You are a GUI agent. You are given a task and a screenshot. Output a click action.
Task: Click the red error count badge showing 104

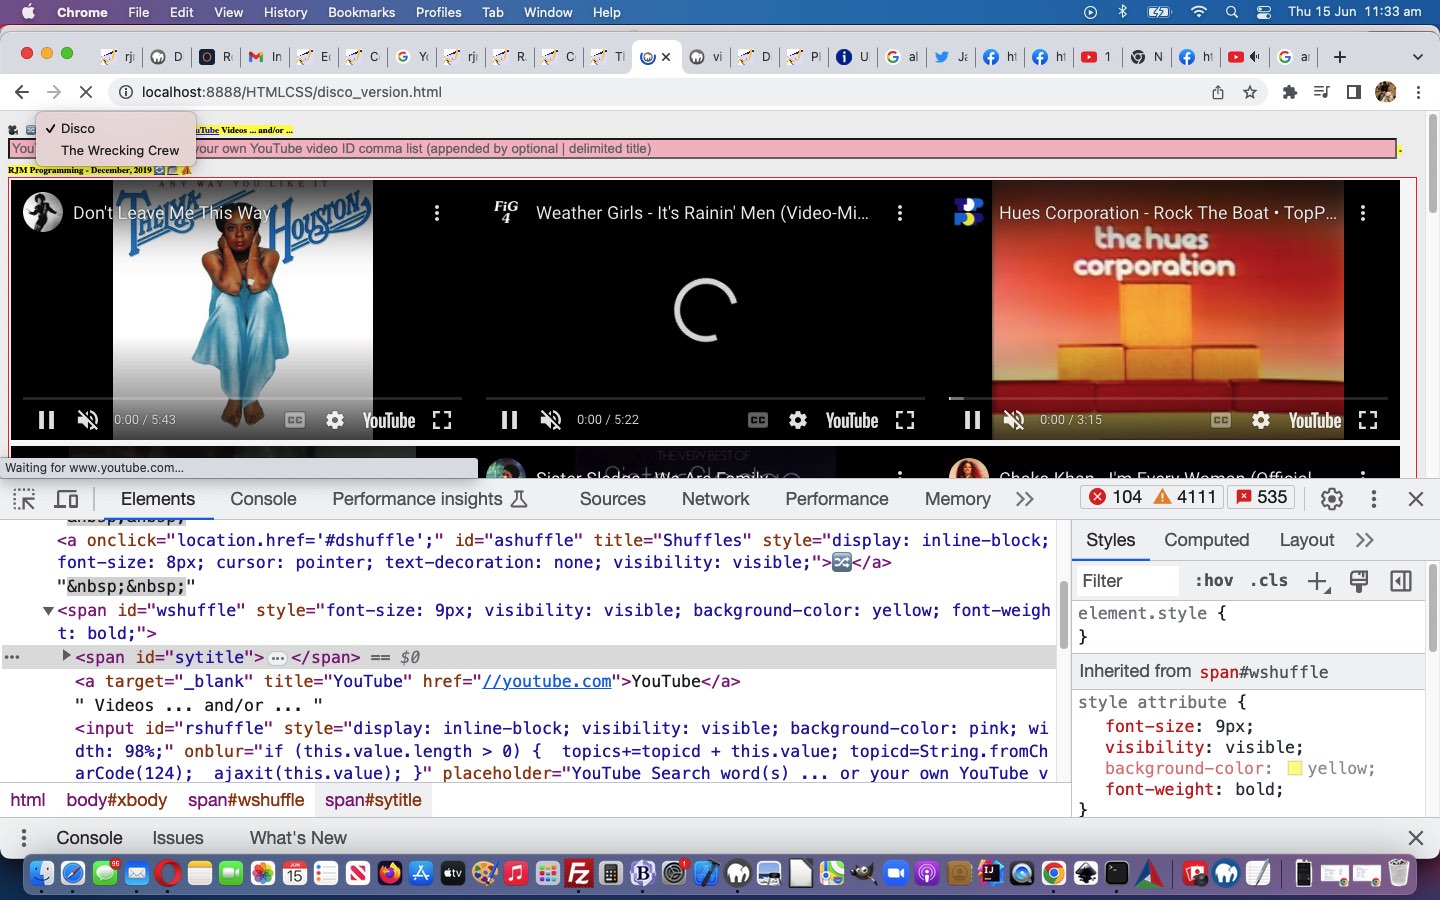tap(1115, 497)
